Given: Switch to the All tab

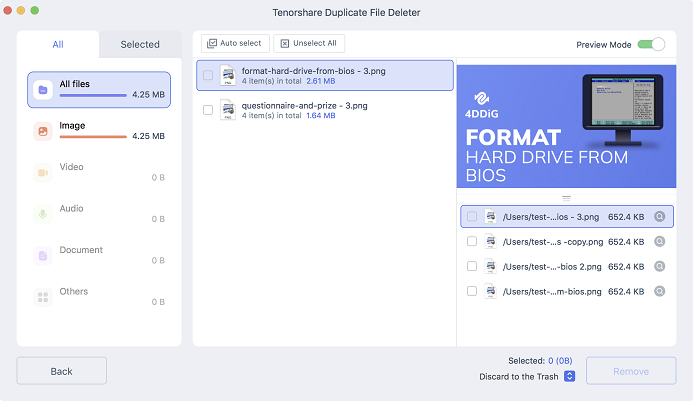Looking at the screenshot, I should [58, 44].
